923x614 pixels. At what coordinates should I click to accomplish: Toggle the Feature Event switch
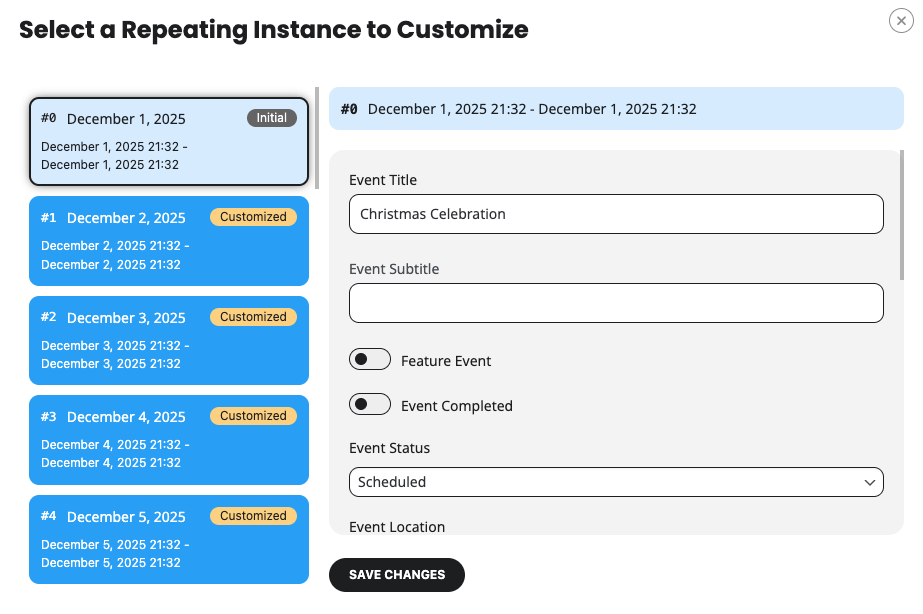tap(370, 360)
